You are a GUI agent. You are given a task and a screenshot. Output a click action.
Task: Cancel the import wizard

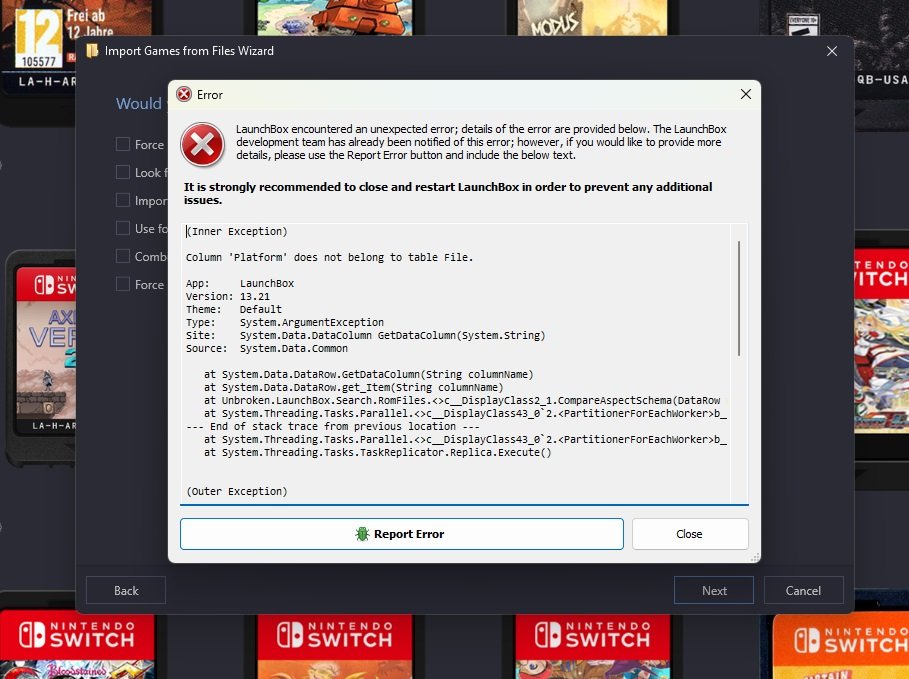tap(803, 590)
